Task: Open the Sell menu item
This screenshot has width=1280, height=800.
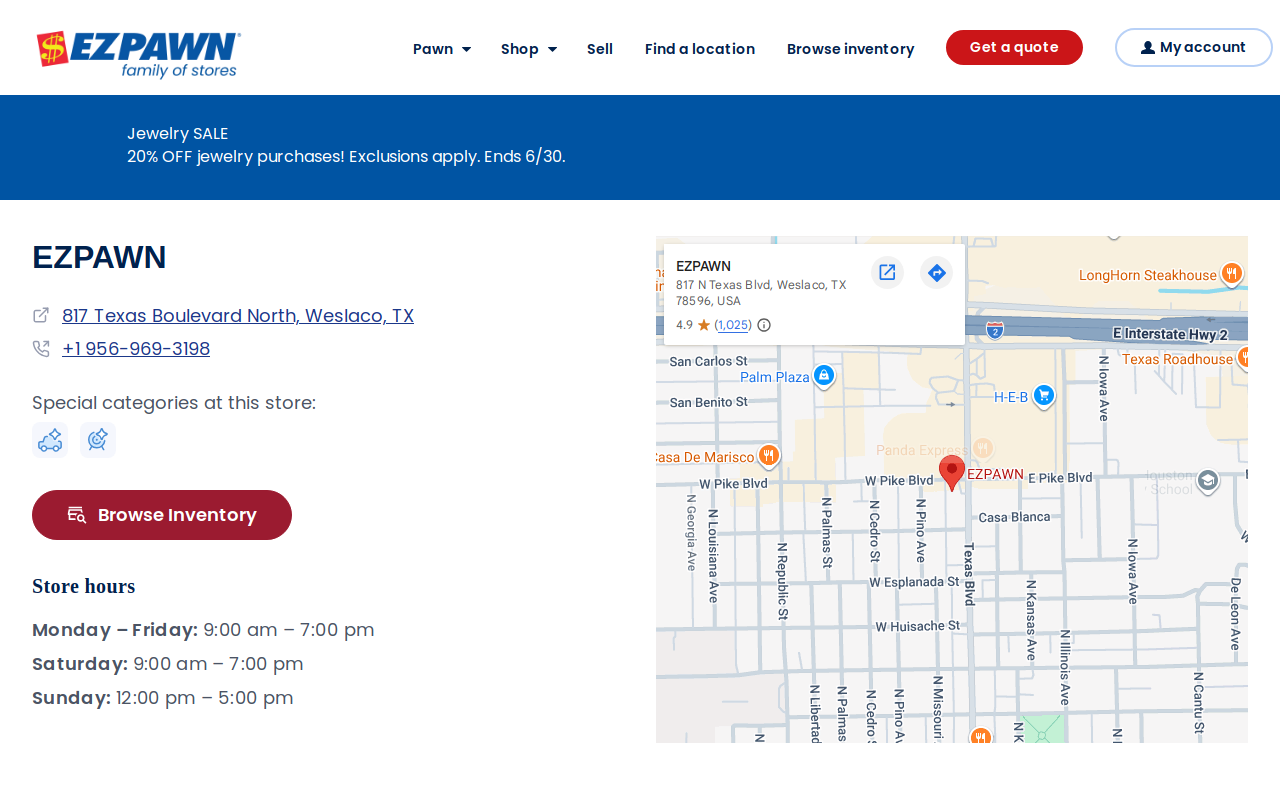Action: (600, 49)
